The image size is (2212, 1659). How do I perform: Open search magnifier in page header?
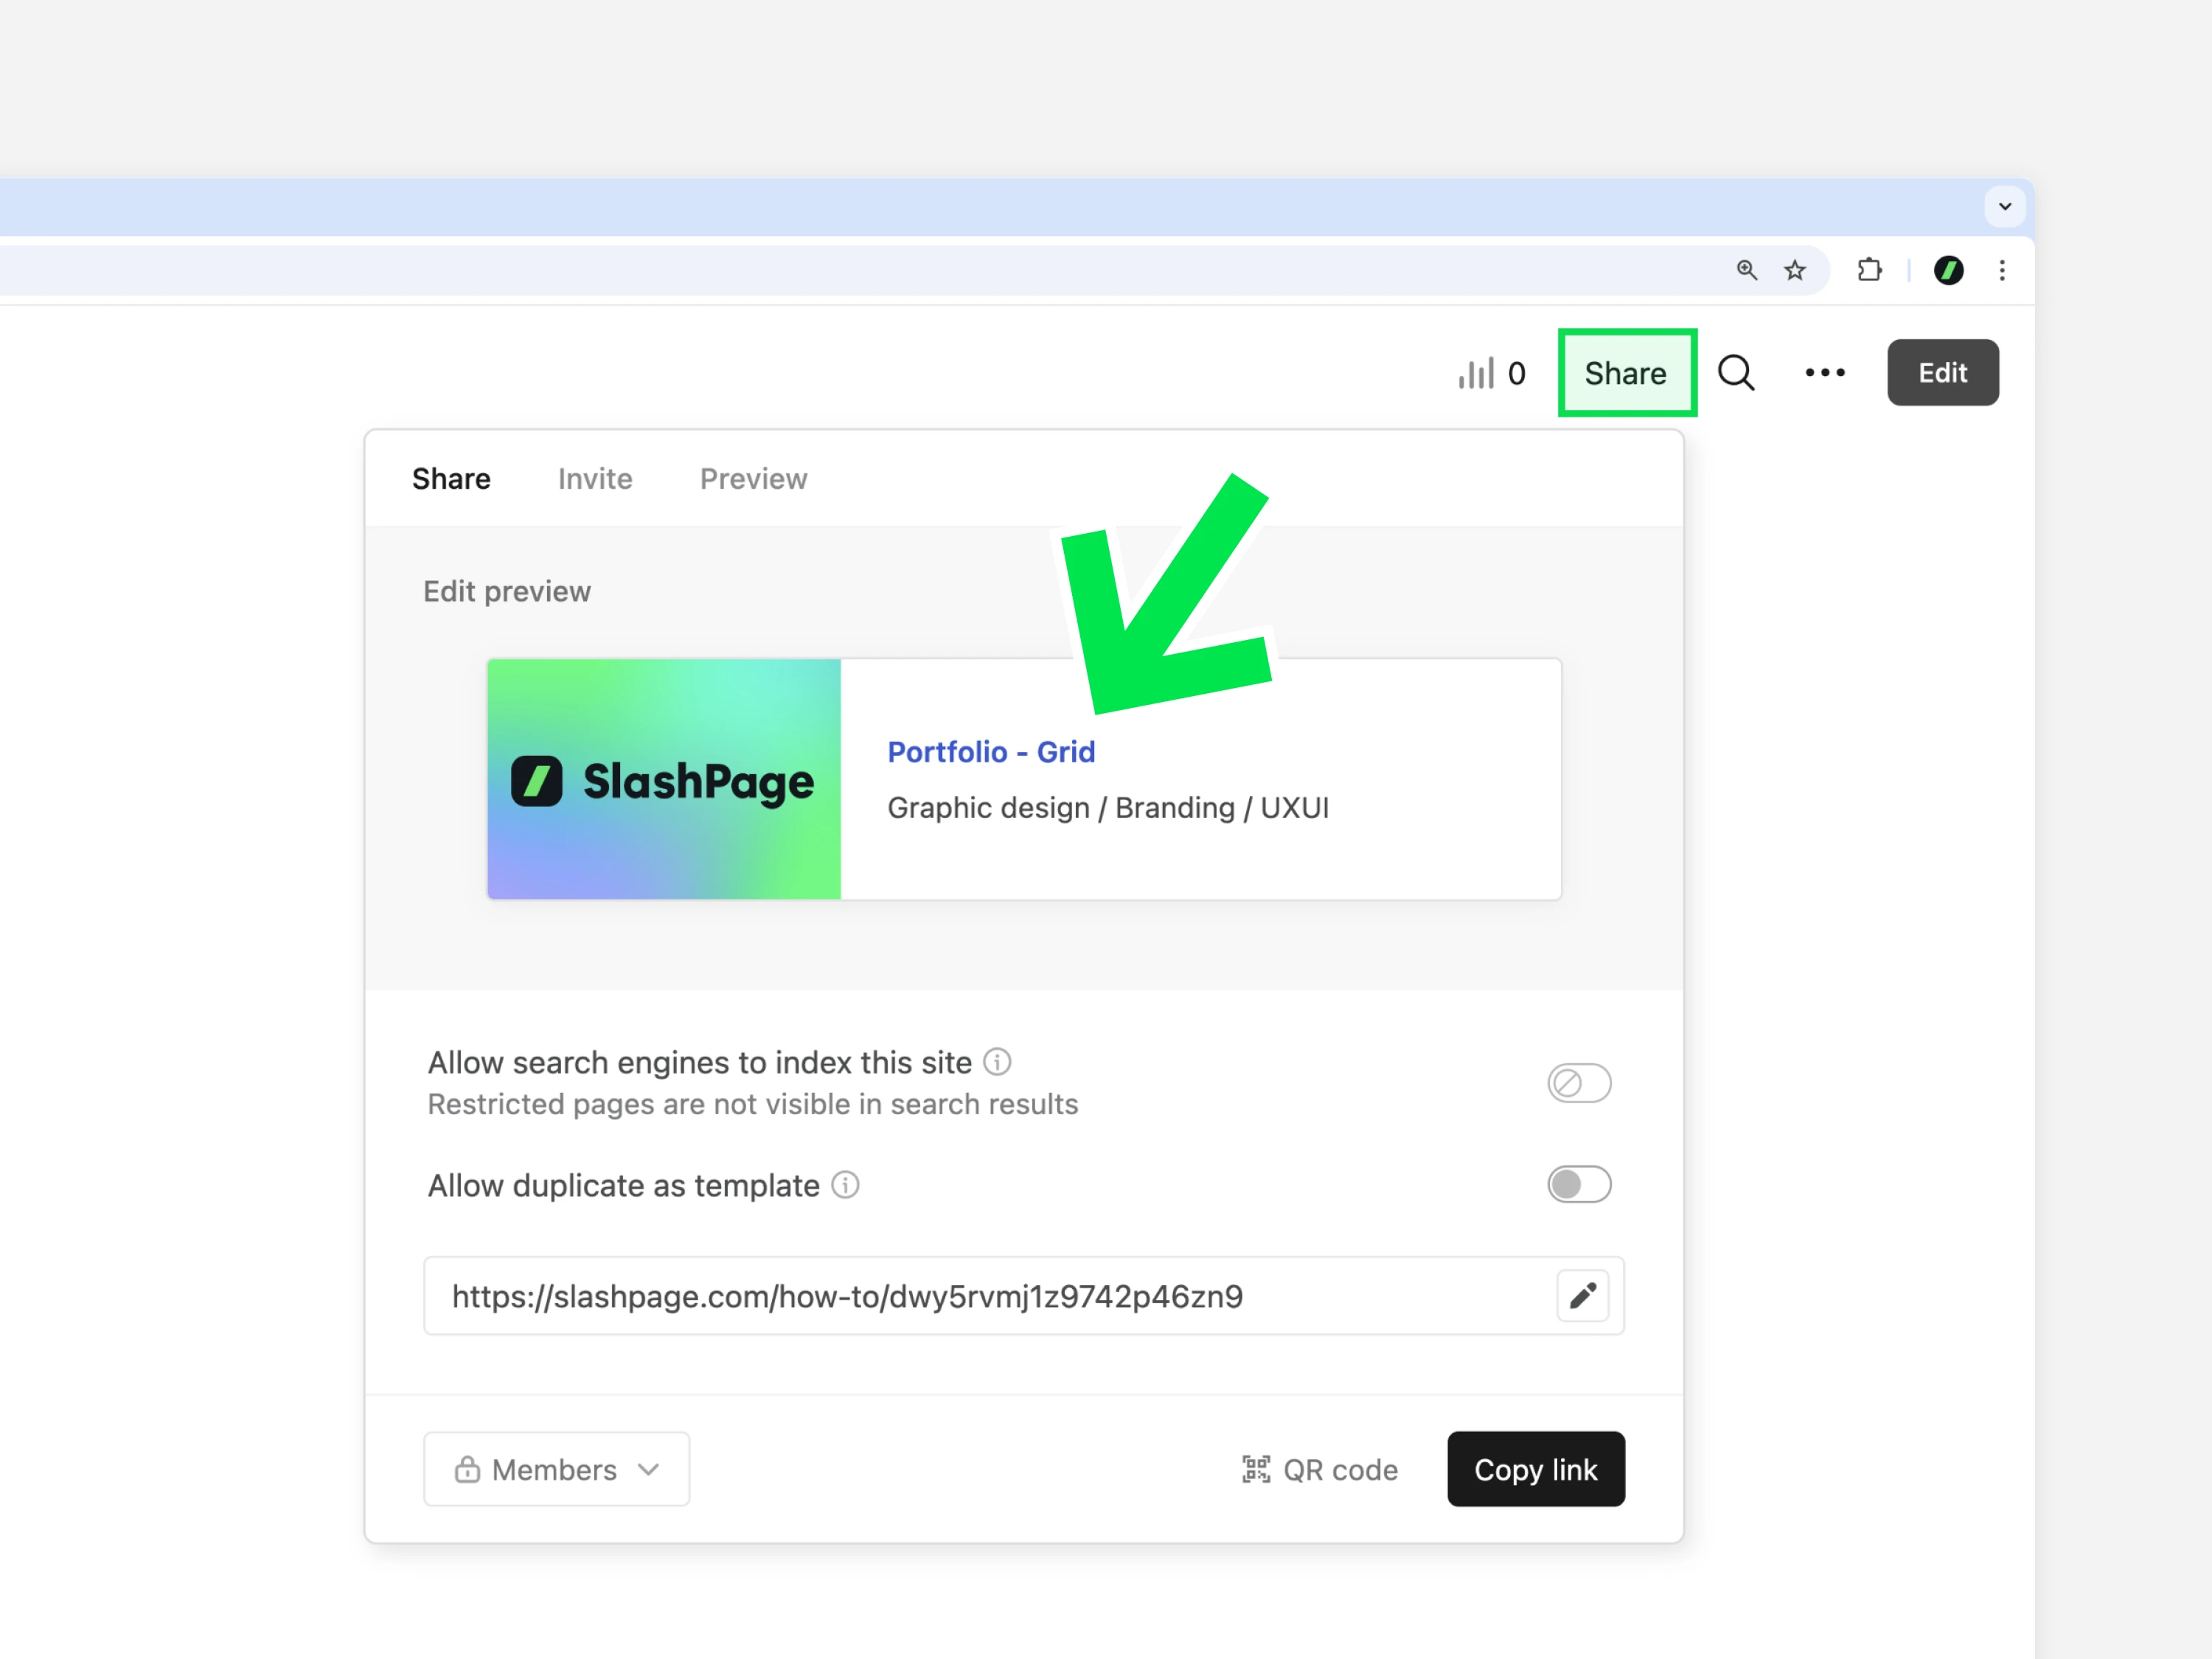1736,373
